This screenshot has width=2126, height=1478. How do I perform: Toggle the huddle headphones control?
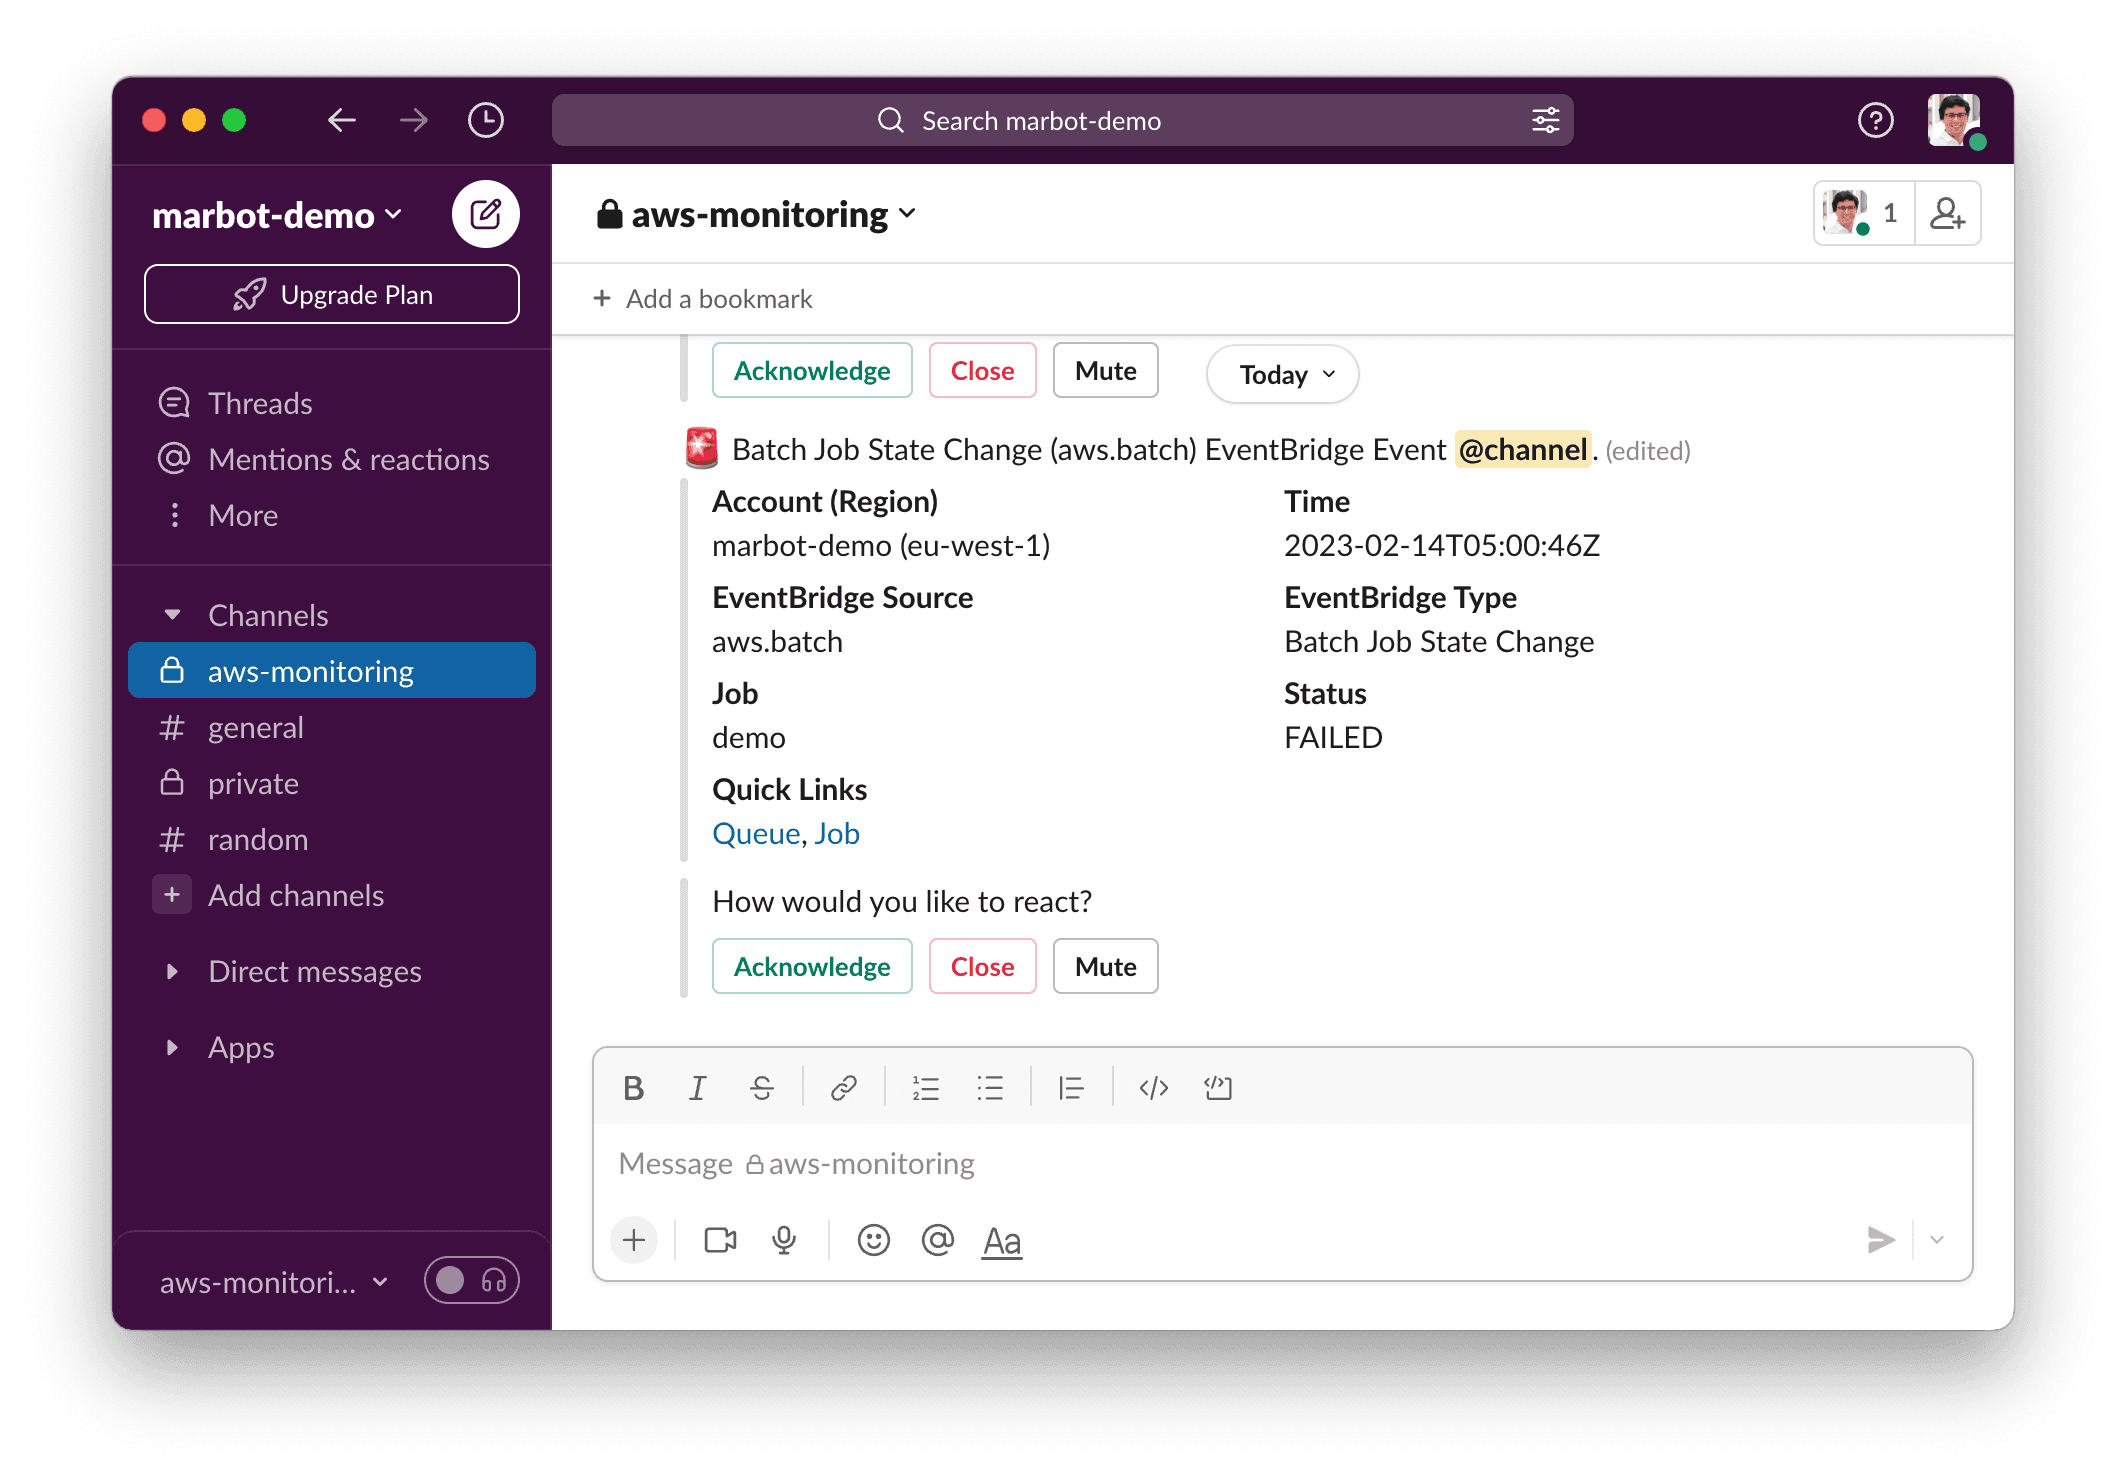(471, 1280)
